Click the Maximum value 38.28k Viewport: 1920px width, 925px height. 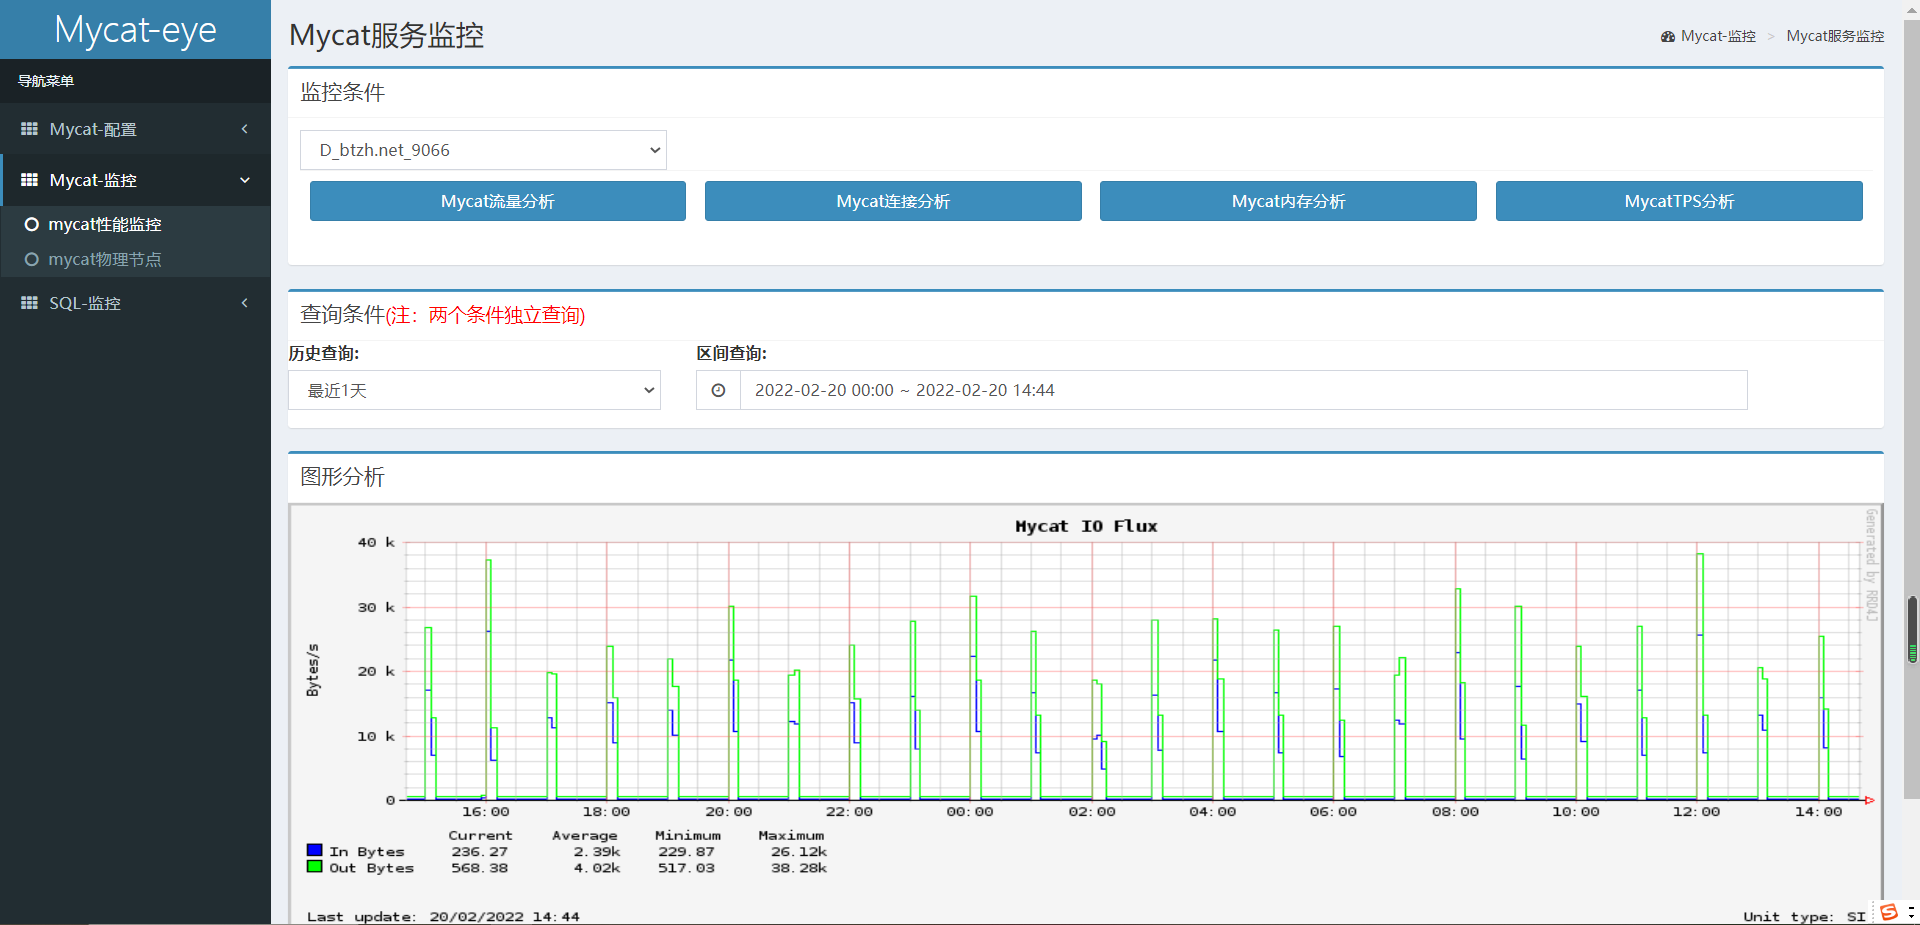[799, 868]
